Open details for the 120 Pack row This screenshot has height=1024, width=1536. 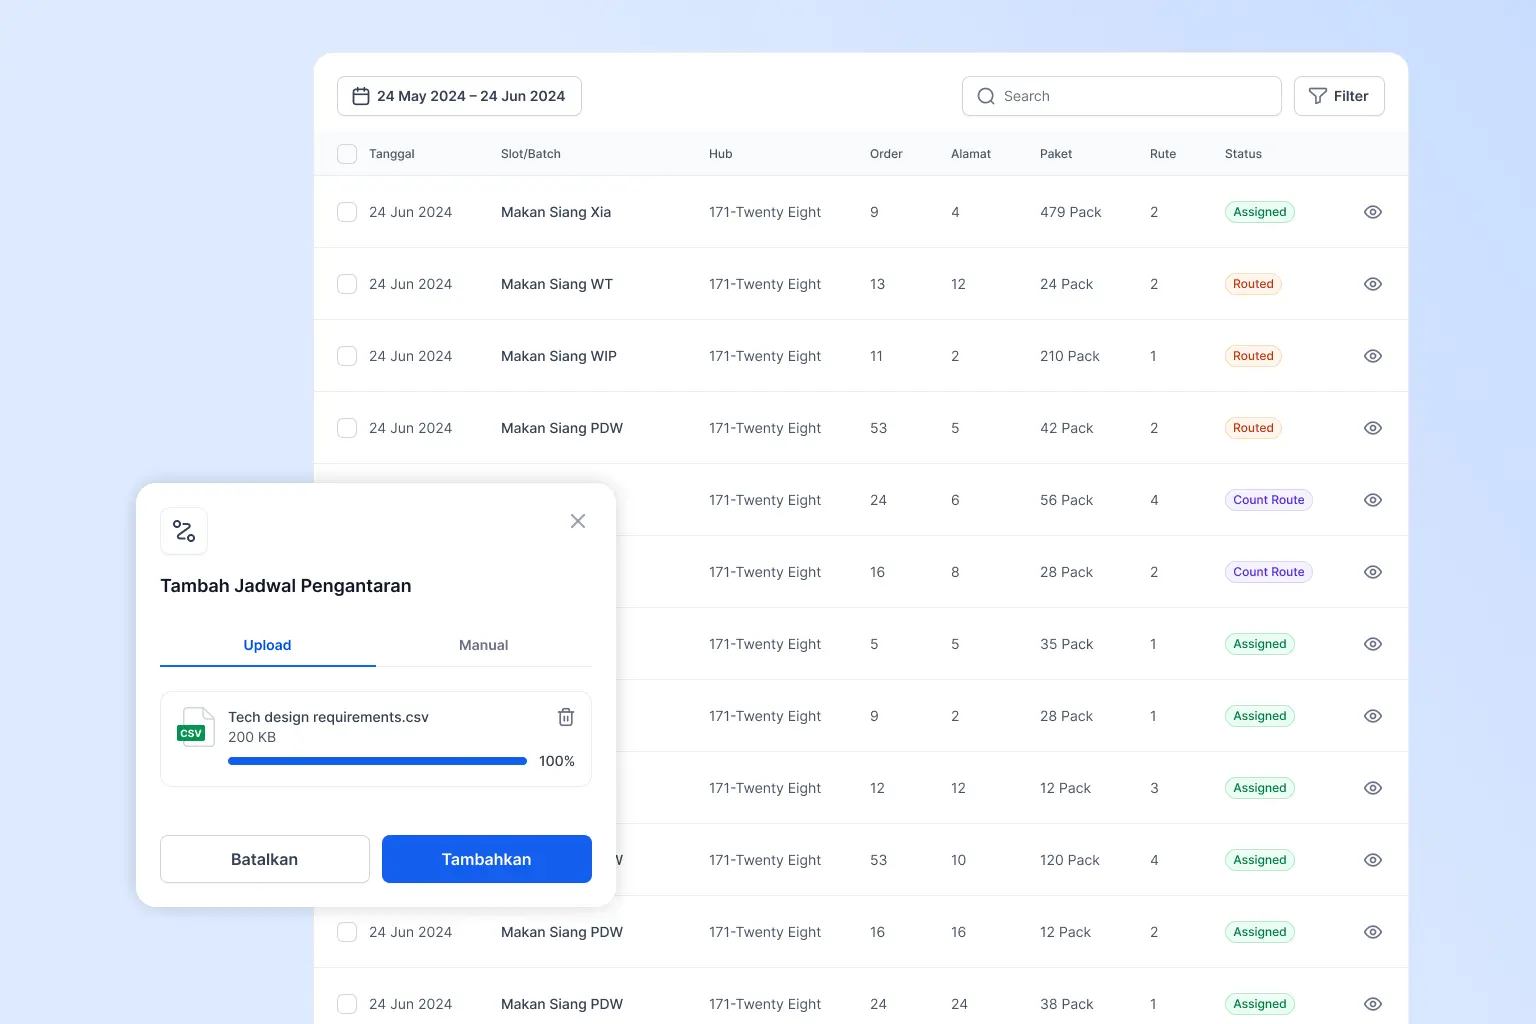(x=1372, y=860)
